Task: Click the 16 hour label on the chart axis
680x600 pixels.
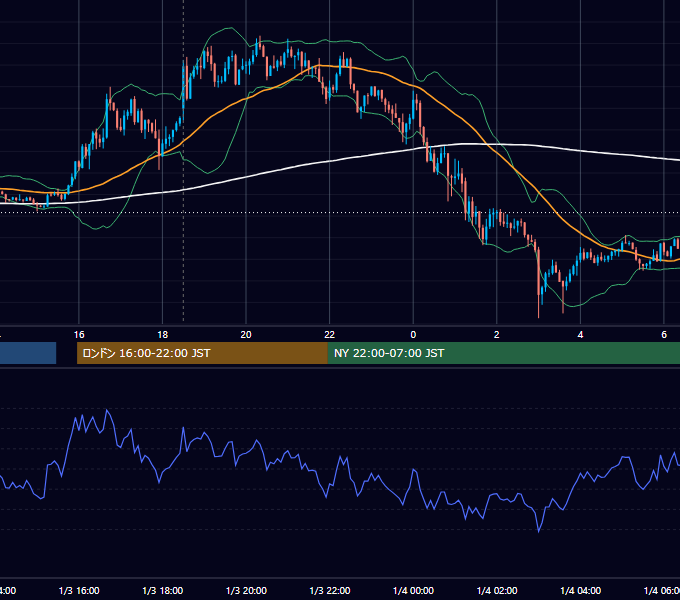Action: click(x=79, y=335)
